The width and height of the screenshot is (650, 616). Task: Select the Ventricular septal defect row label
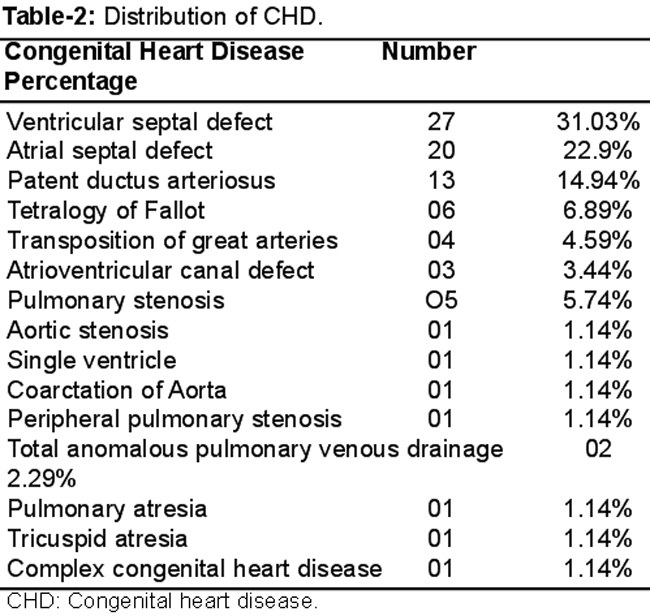tap(140, 122)
